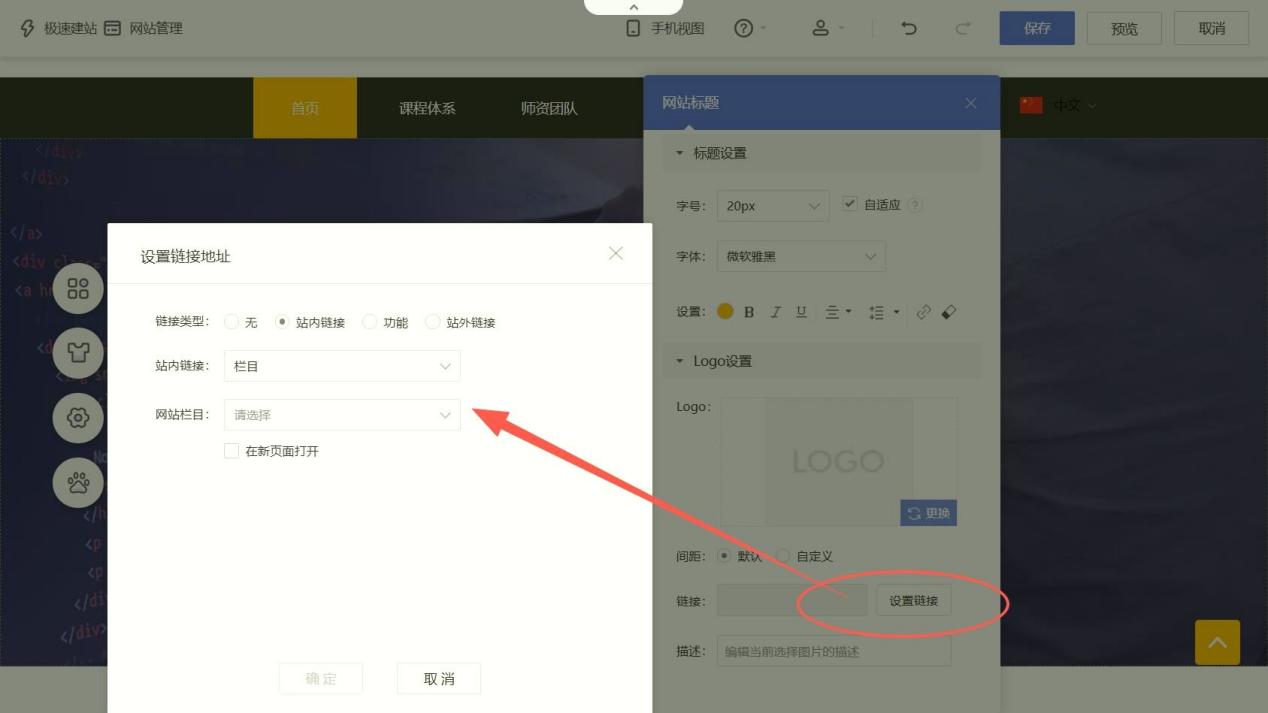Image resolution: width=1268 pixels, height=713 pixels.
Task: Click the dialog 取消 button
Action: coord(439,679)
